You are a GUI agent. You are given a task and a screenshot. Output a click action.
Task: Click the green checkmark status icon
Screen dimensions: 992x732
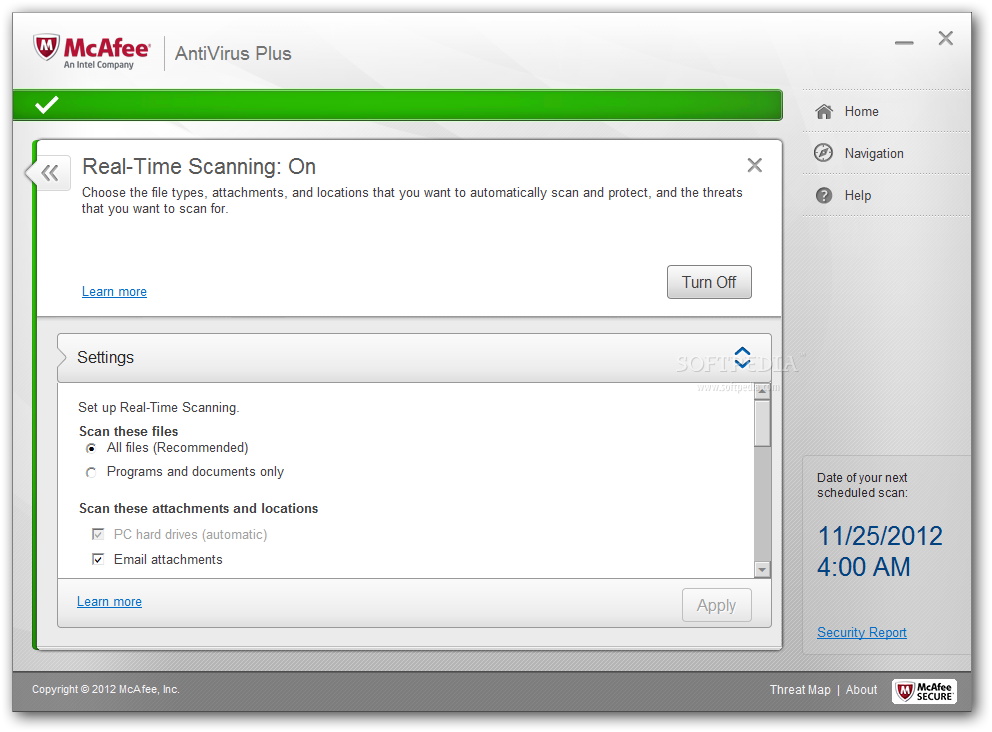(x=46, y=104)
